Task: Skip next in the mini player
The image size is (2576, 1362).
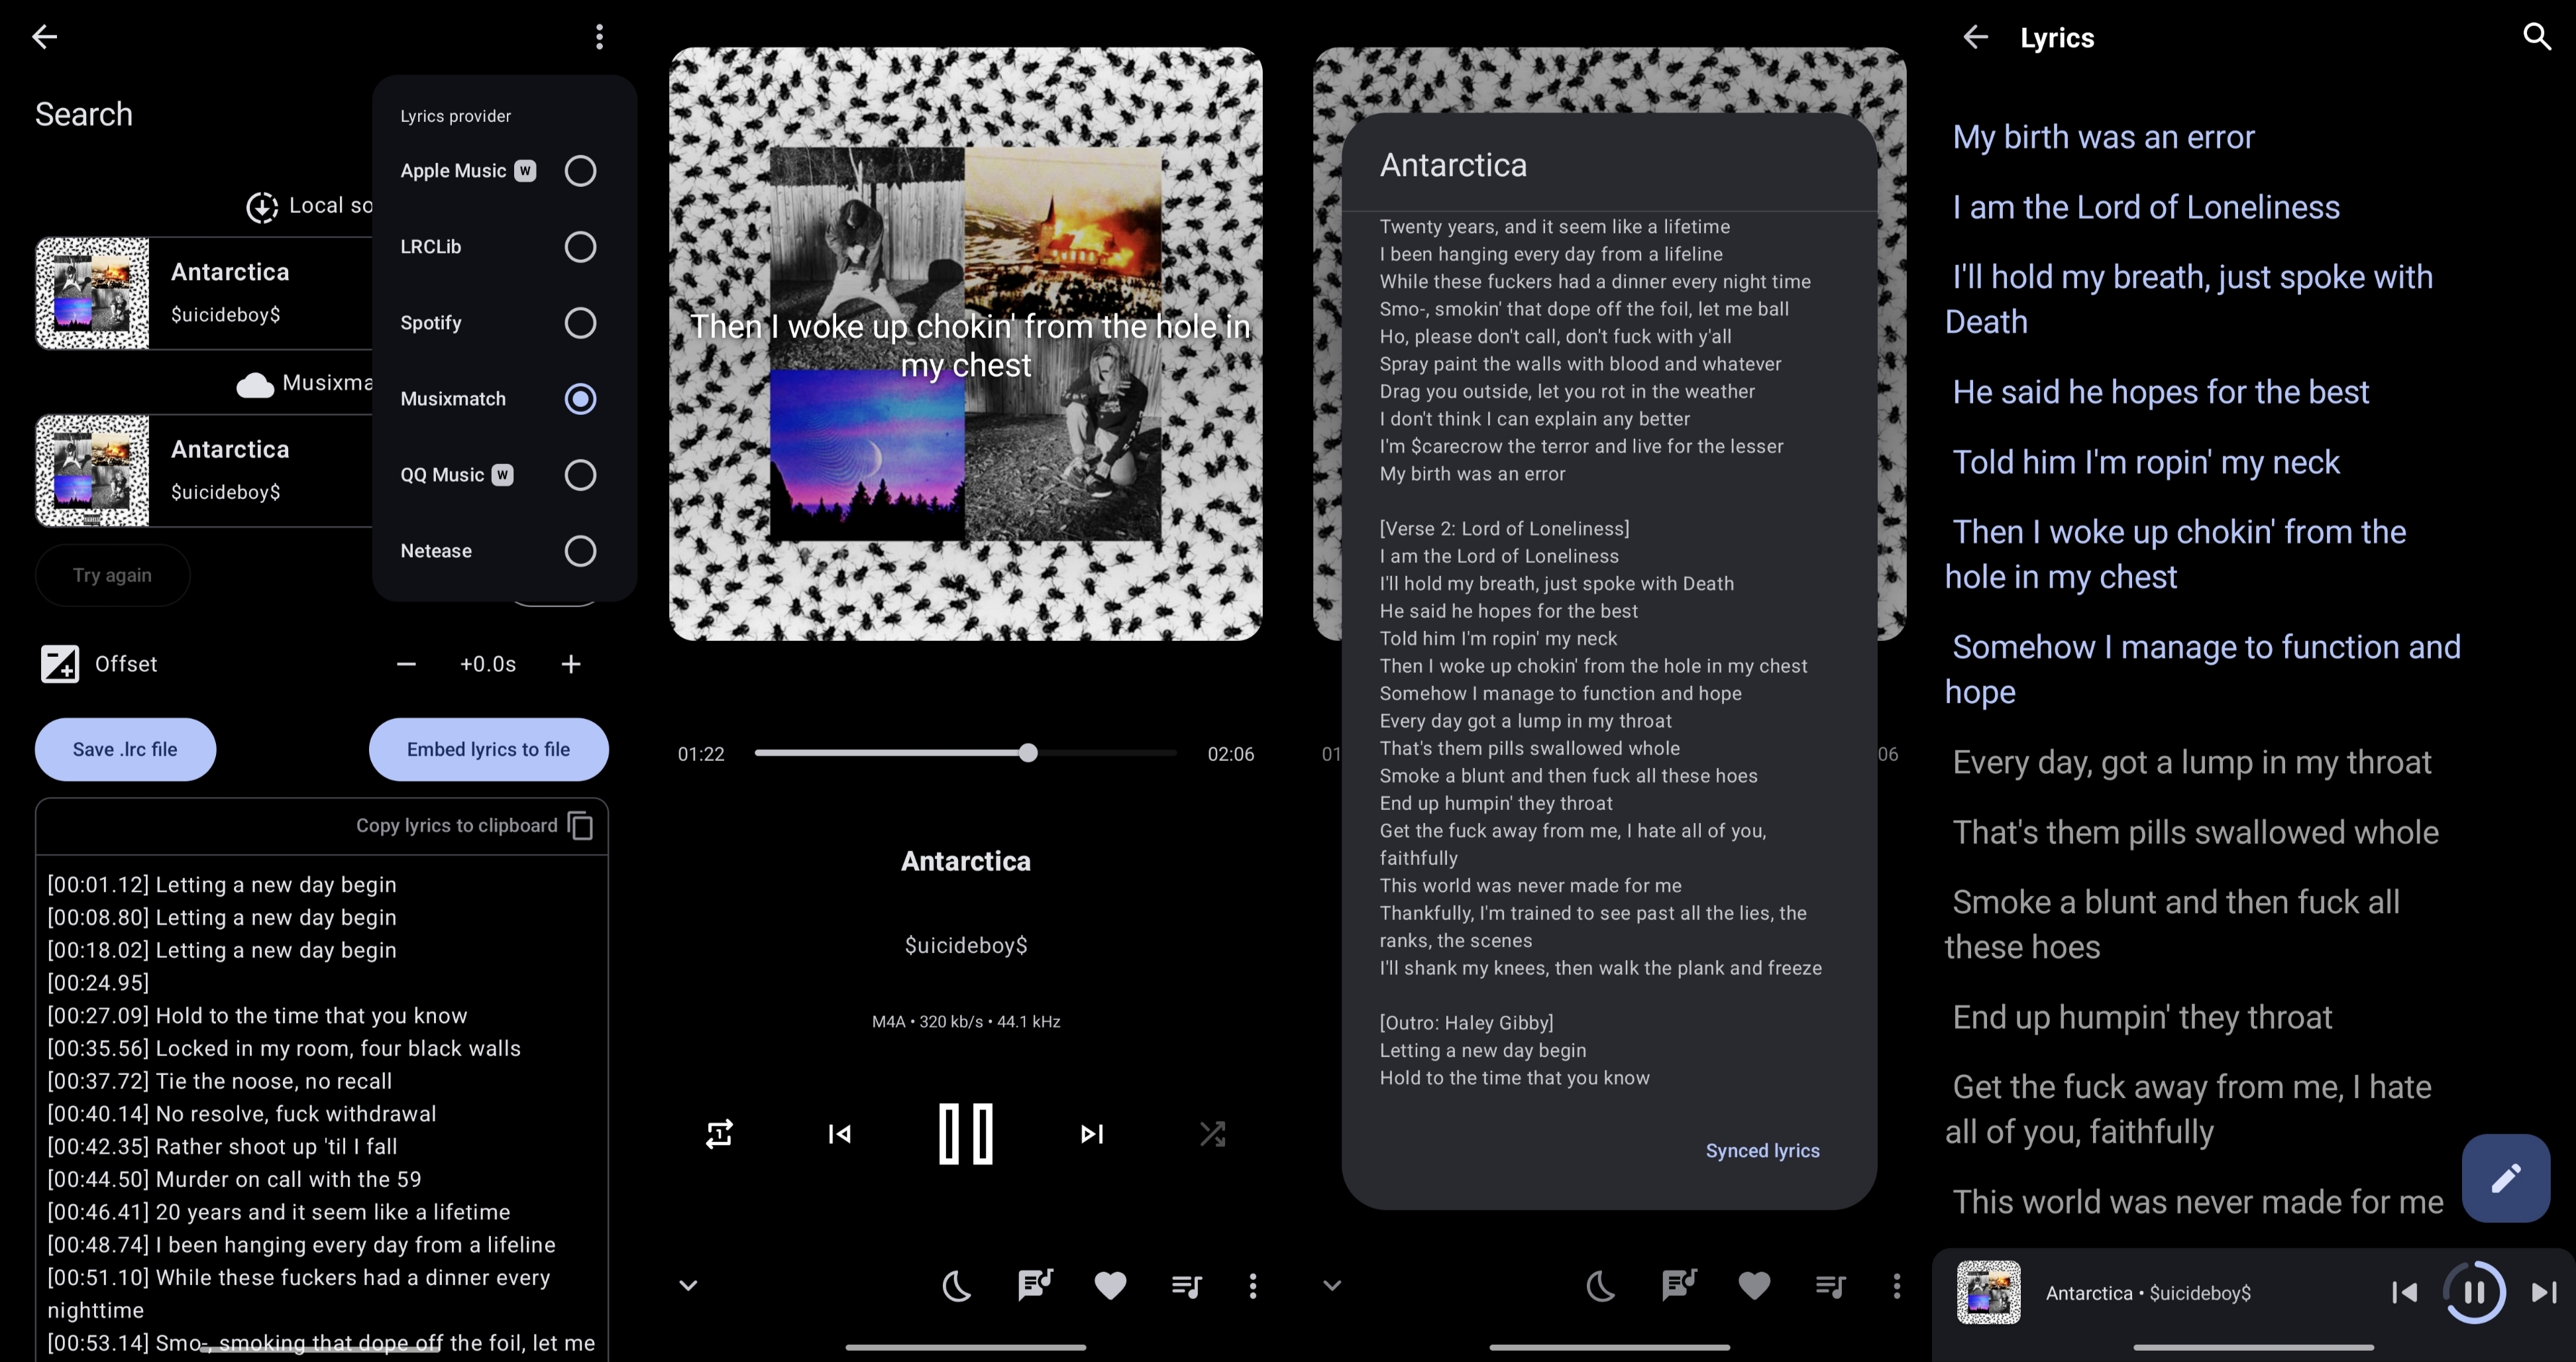Action: point(2544,1292)
